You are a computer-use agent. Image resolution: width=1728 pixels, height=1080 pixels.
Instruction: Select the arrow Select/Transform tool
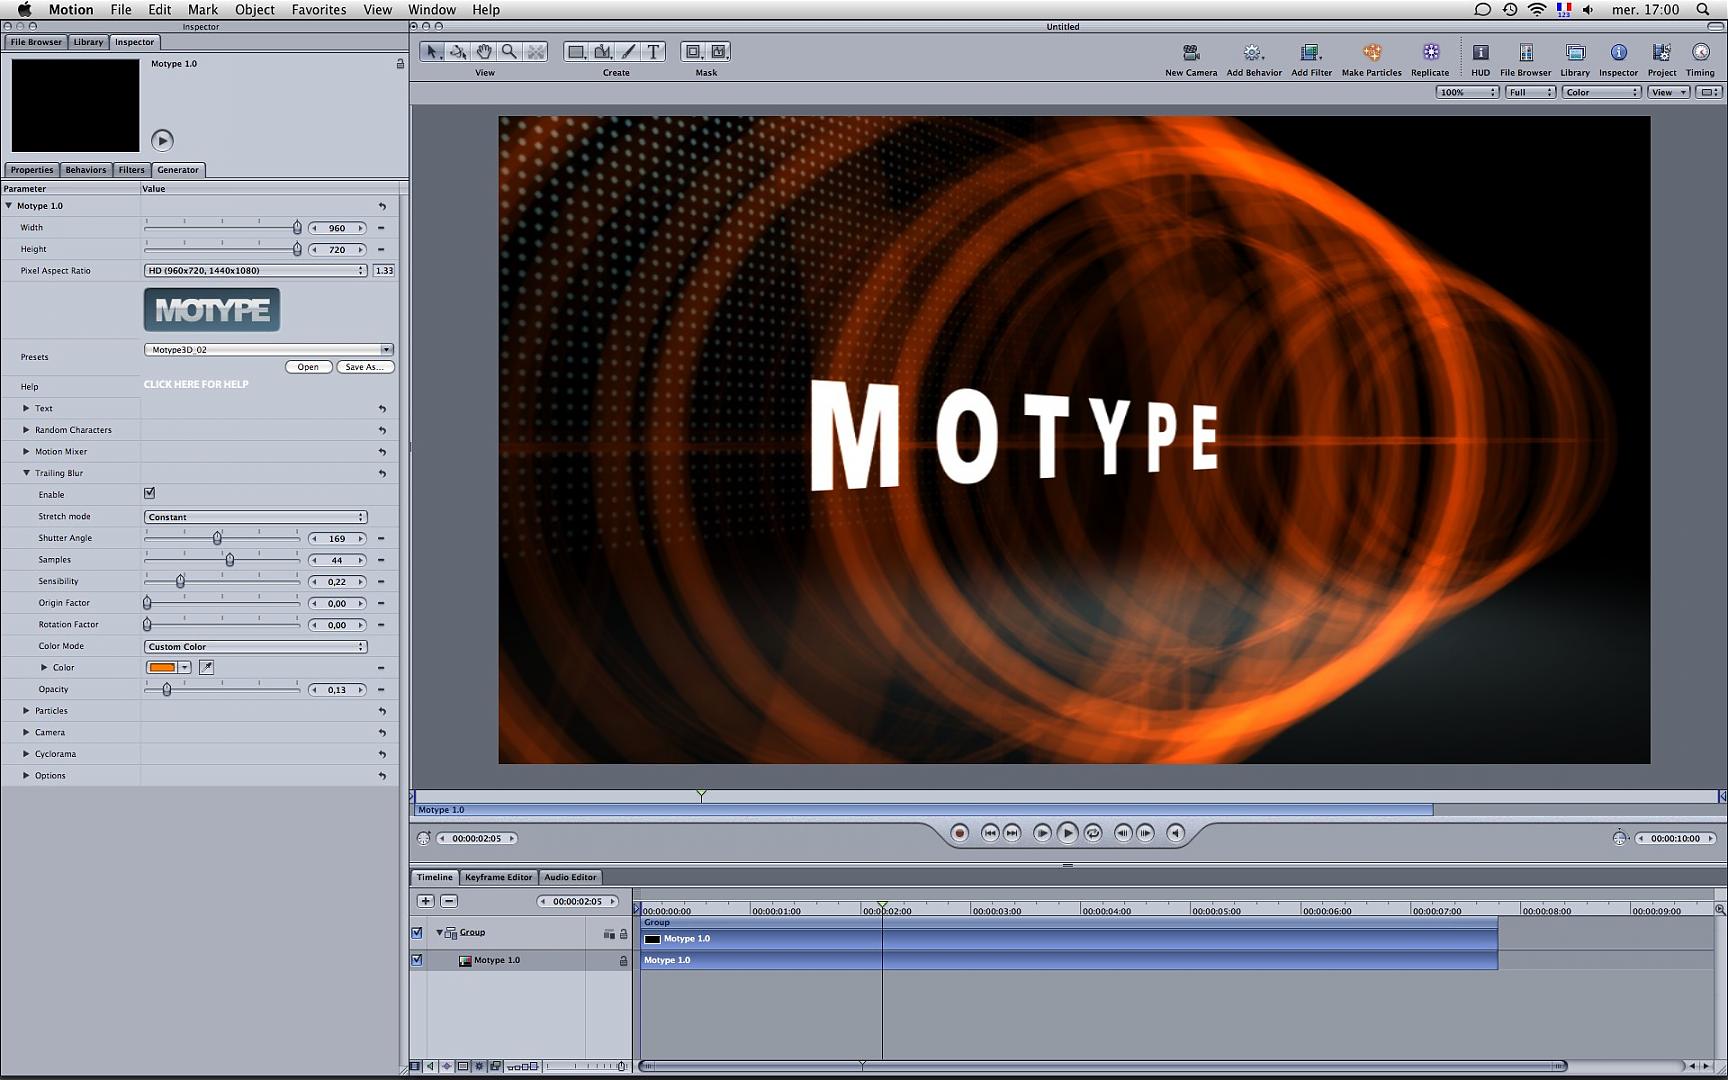point(432,52)
